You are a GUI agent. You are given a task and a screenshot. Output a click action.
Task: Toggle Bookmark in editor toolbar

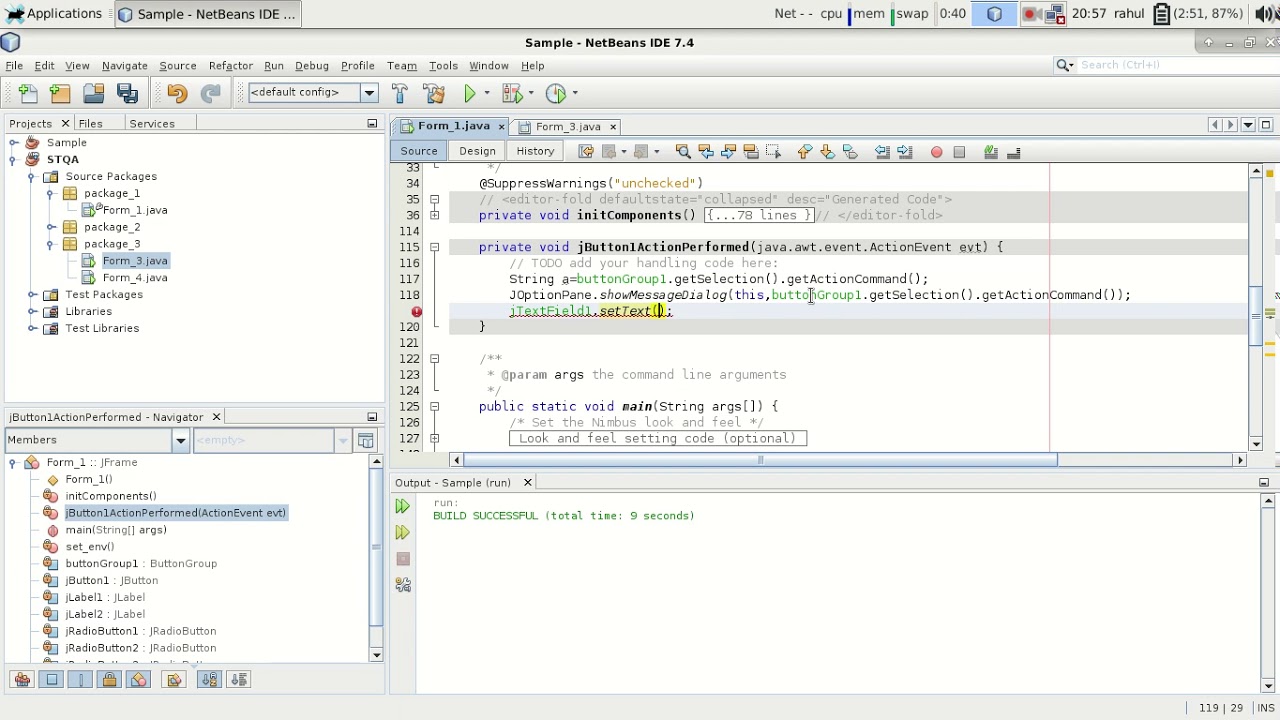(x=850, y=152)
